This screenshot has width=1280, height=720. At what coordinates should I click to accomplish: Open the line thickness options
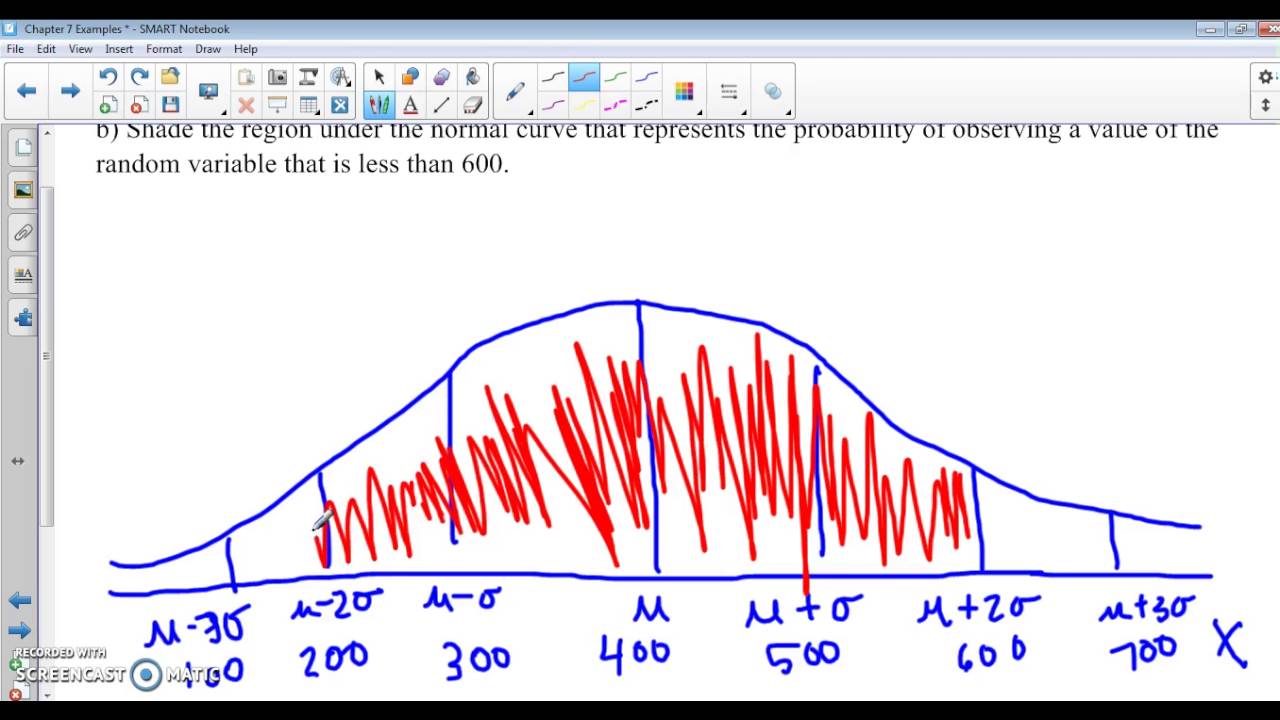729,92
